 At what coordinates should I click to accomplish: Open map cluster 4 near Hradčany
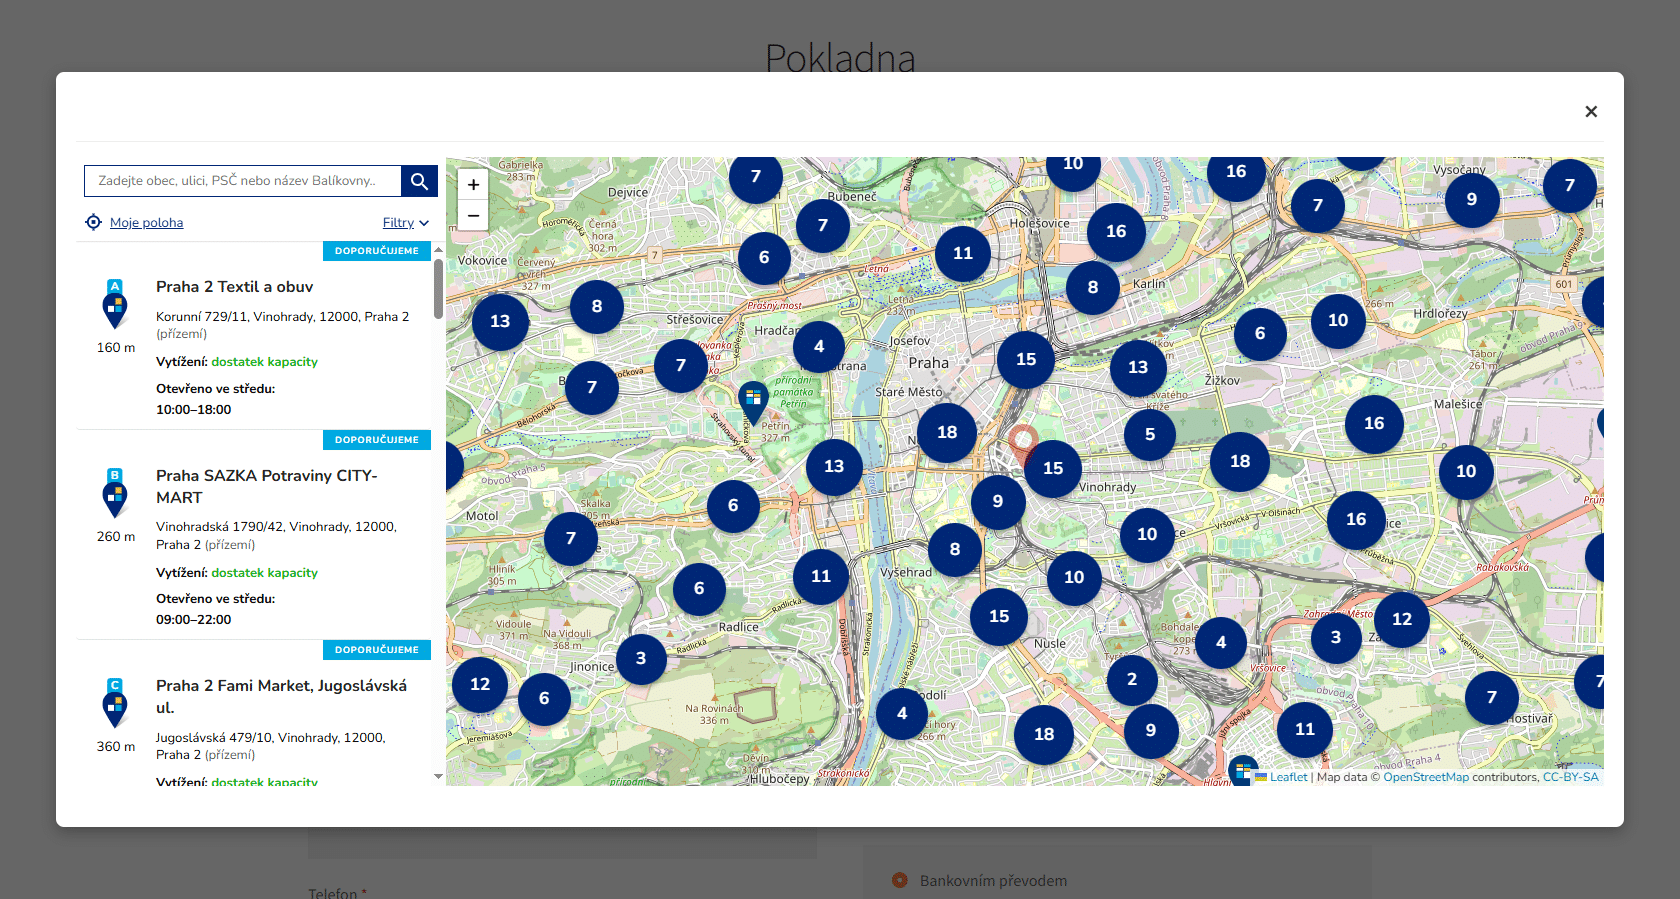tap(819, 346)
